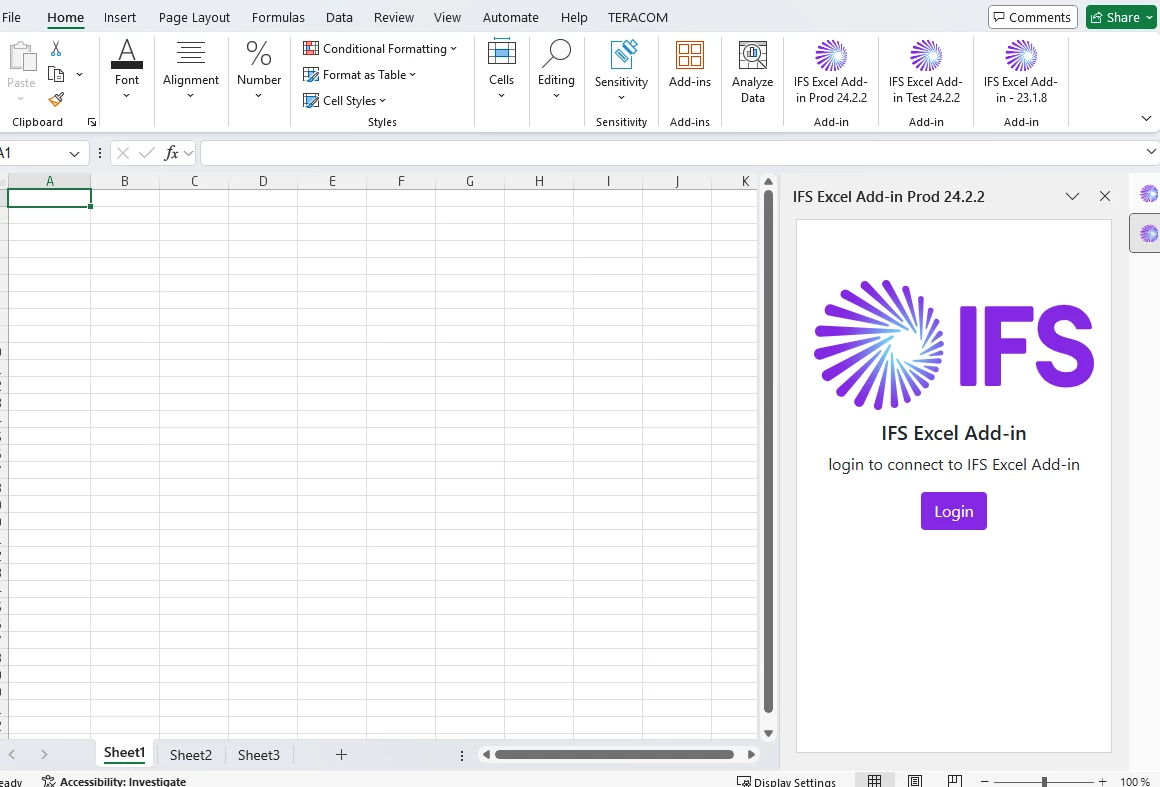Click the 100 % zoom level
The width and height of the screenshot is (1160, 787).
tap(1135, 781)
